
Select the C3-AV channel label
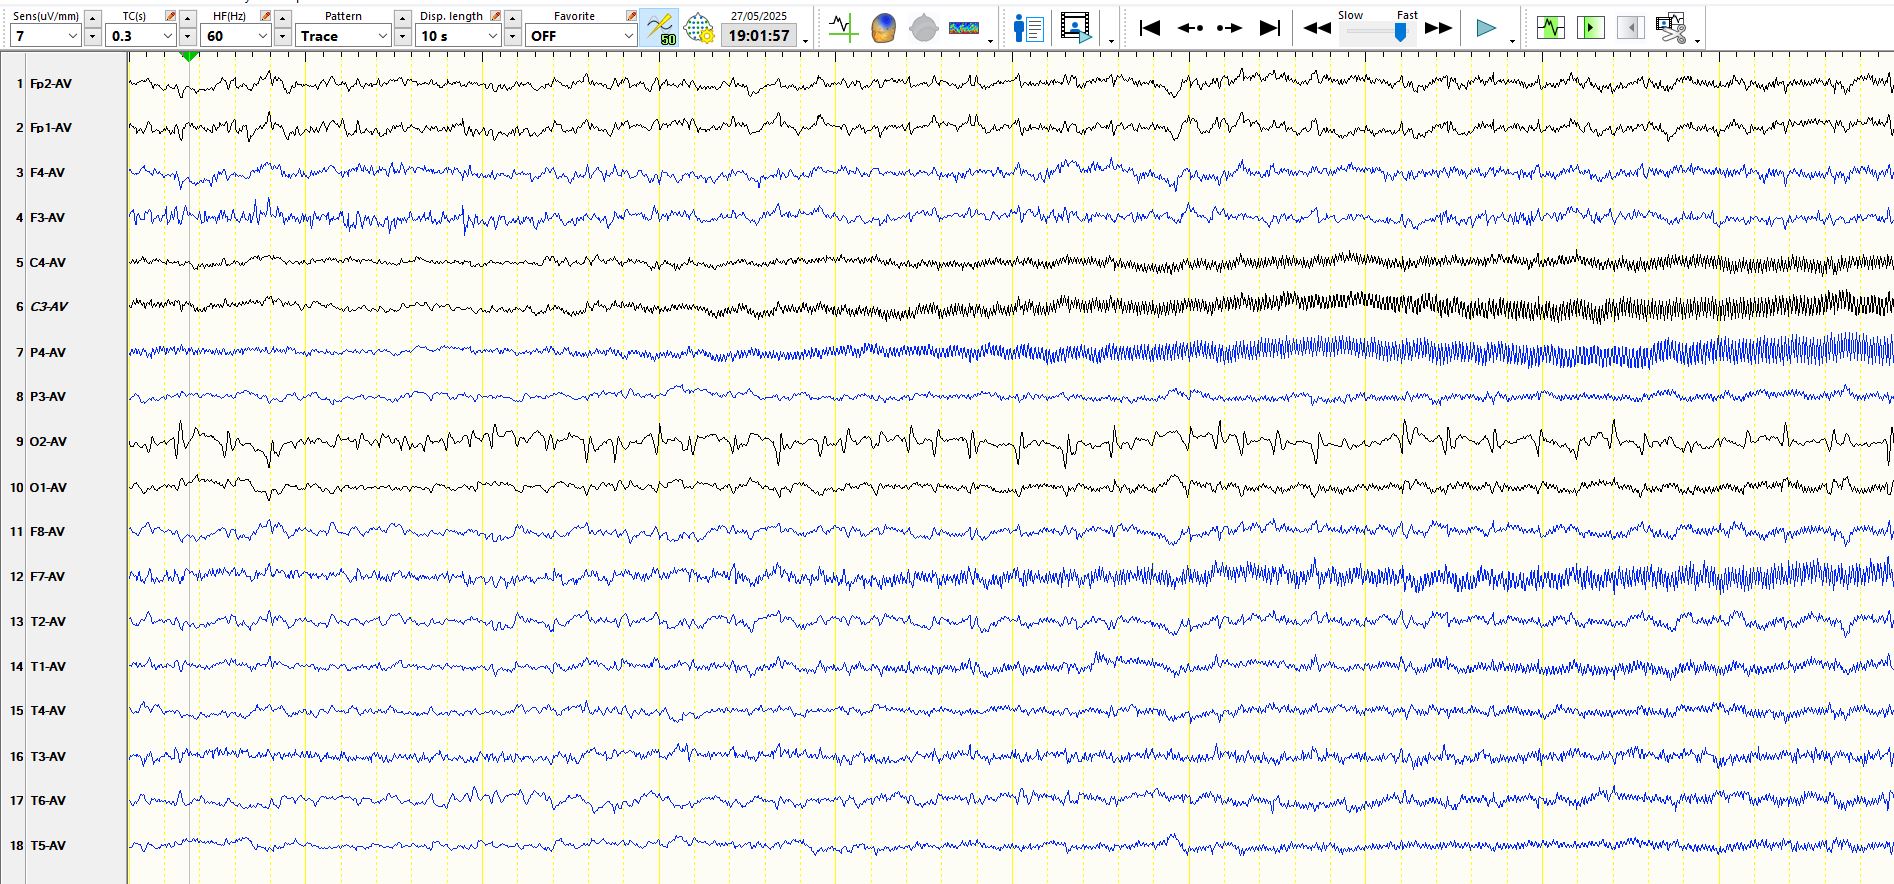[x=48, y=307]
